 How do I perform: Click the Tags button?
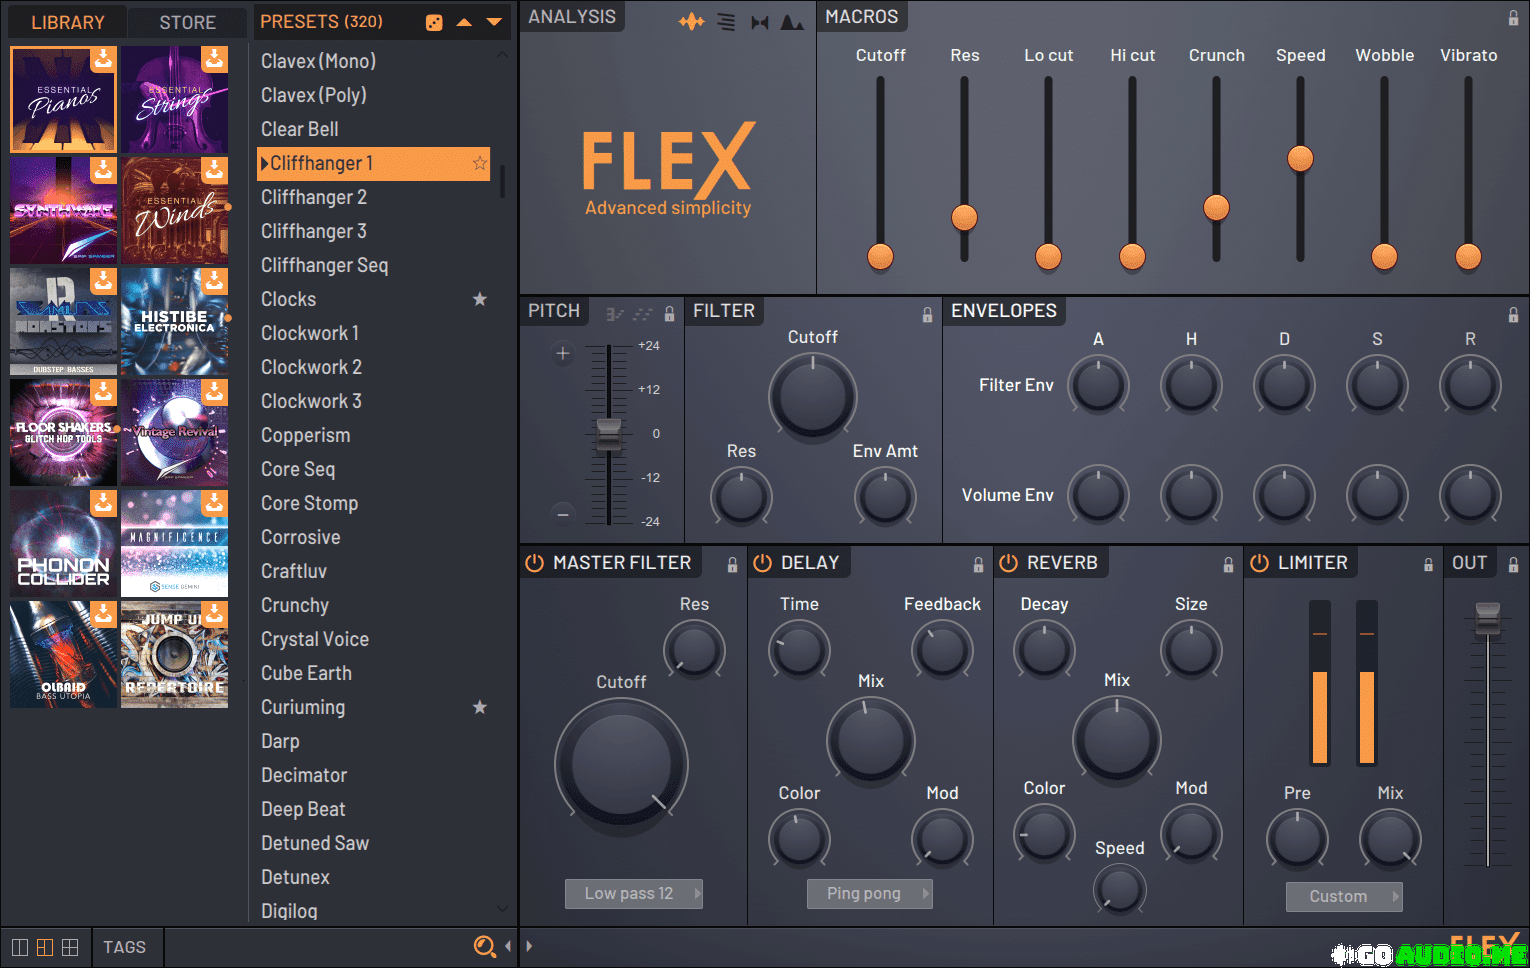[x=124, y=947]
